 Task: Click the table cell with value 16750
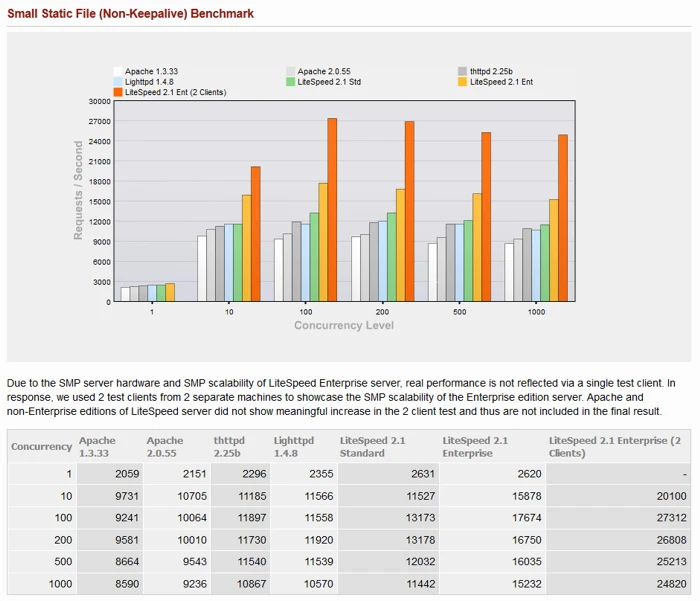click(492, 540)
